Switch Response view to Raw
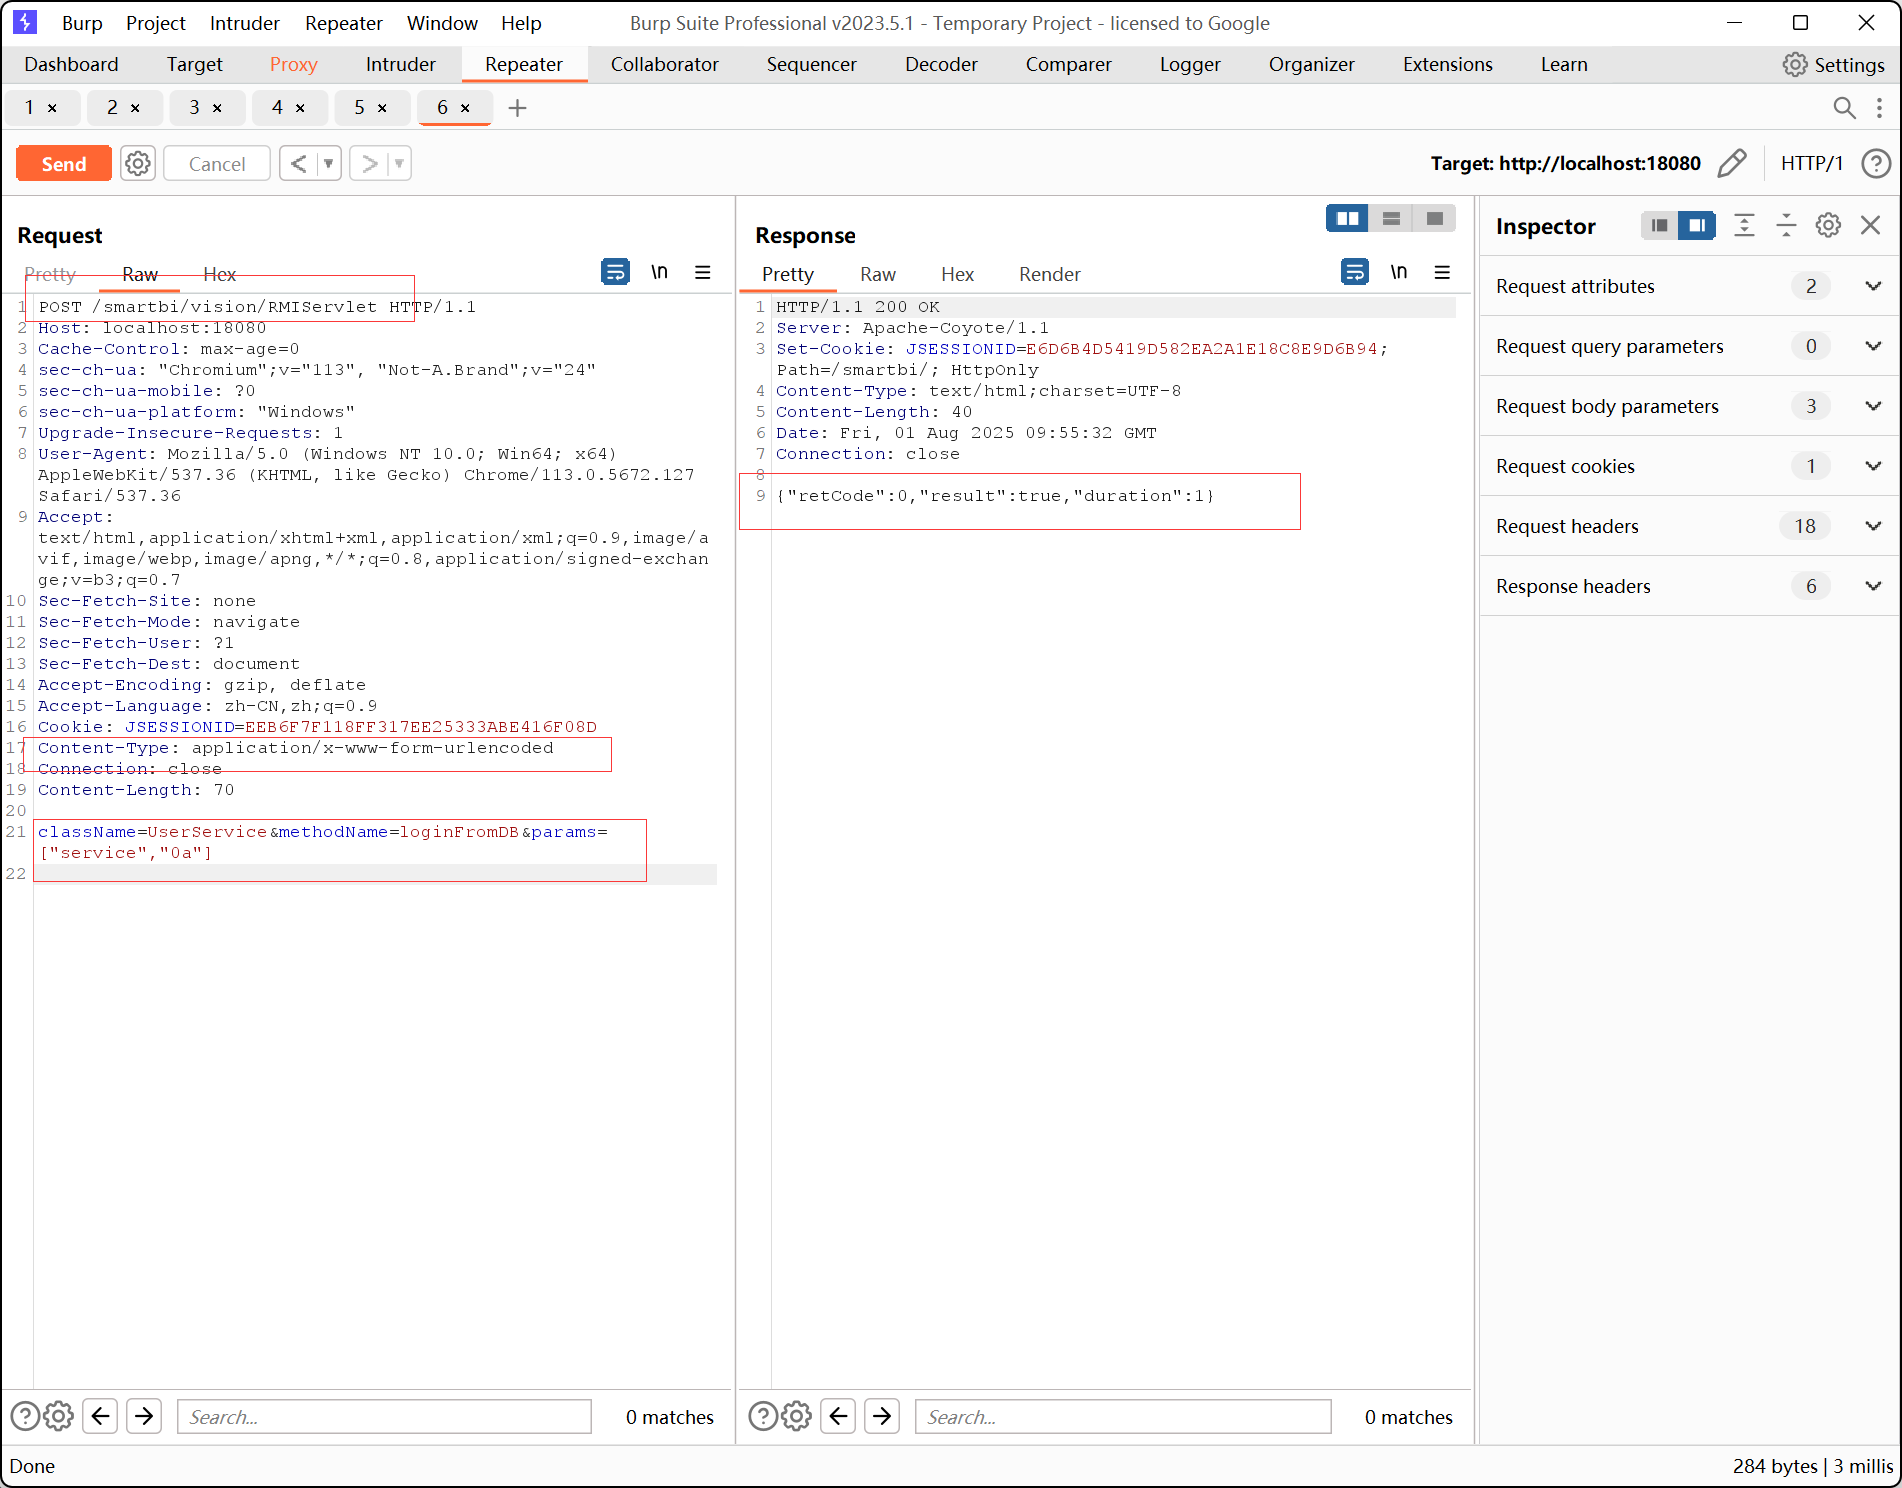Image resolution: width=1902 pixels, height=1488 pixels. (877, 274)
